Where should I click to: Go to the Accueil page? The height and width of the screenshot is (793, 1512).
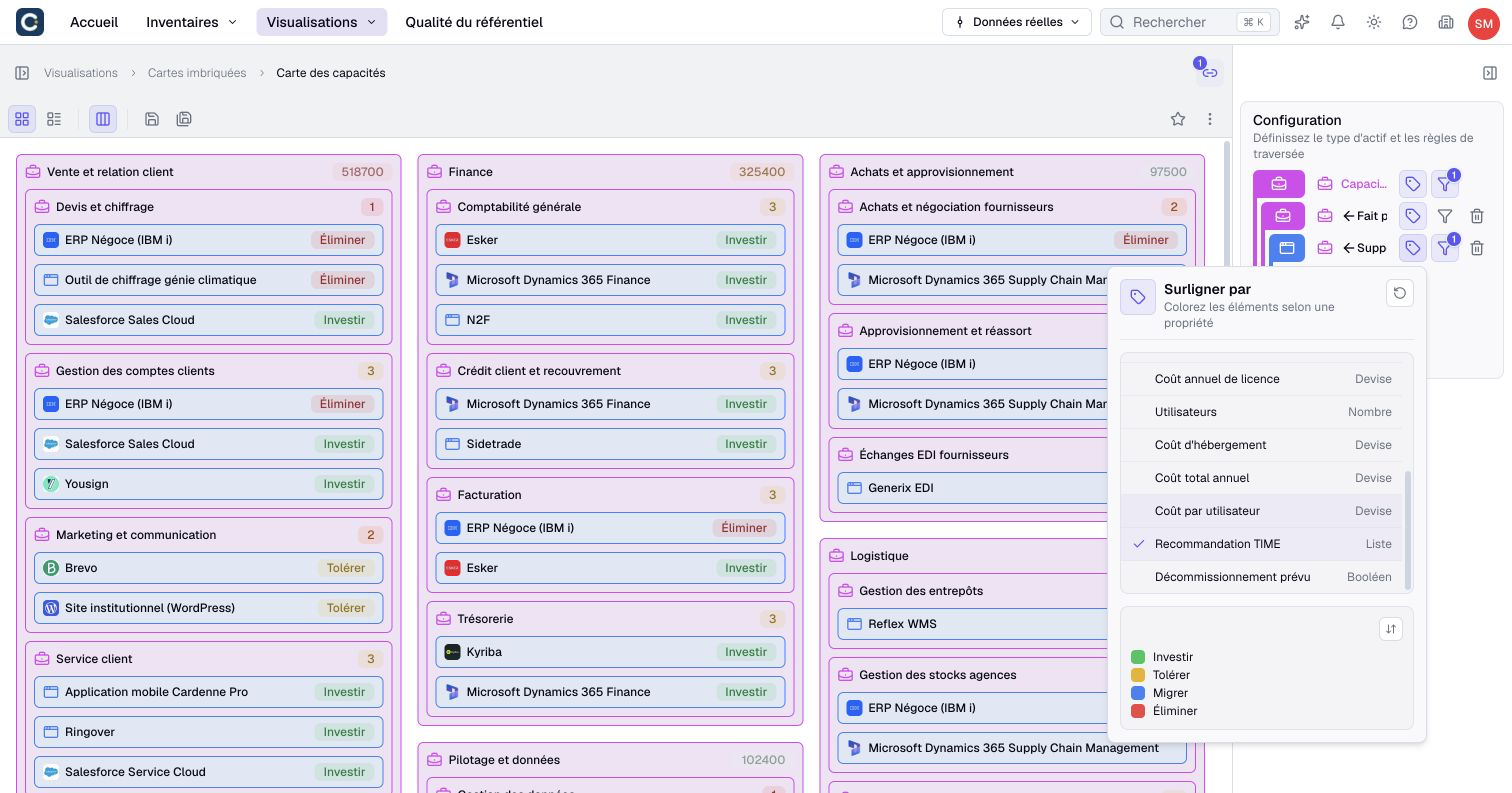click(x=94, y=22)
